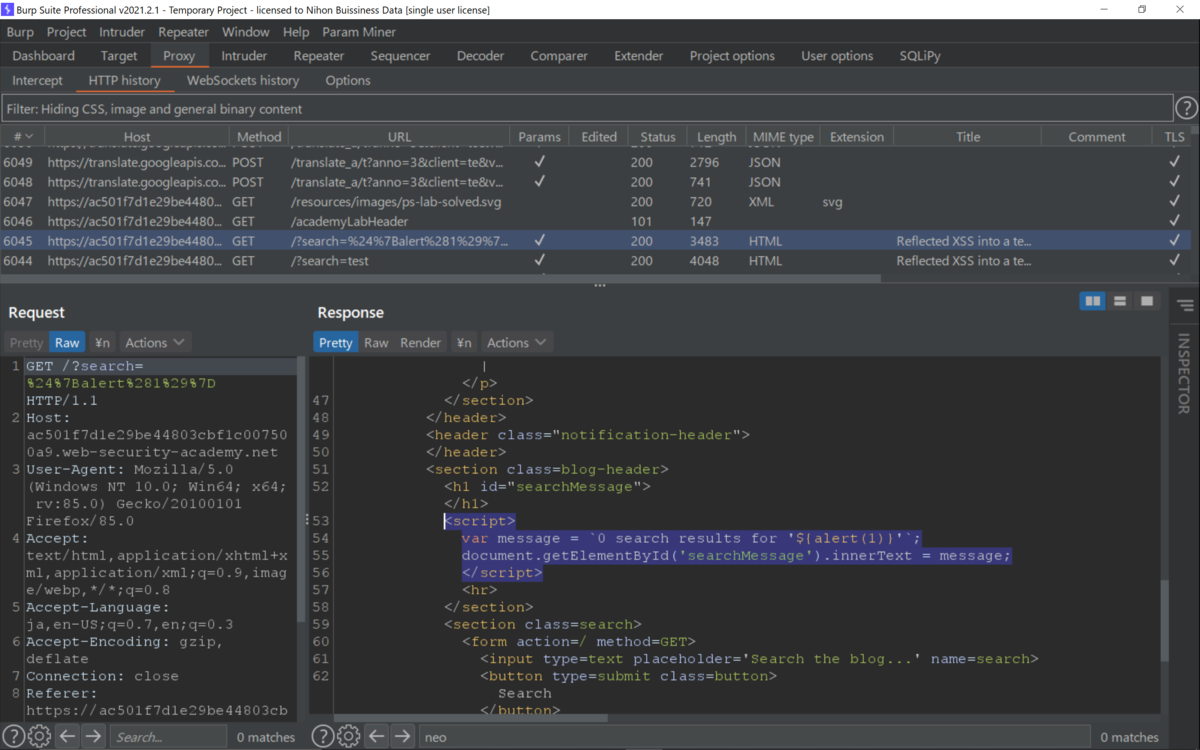Click the Response horizontal scrollbar

coord(470,717)
